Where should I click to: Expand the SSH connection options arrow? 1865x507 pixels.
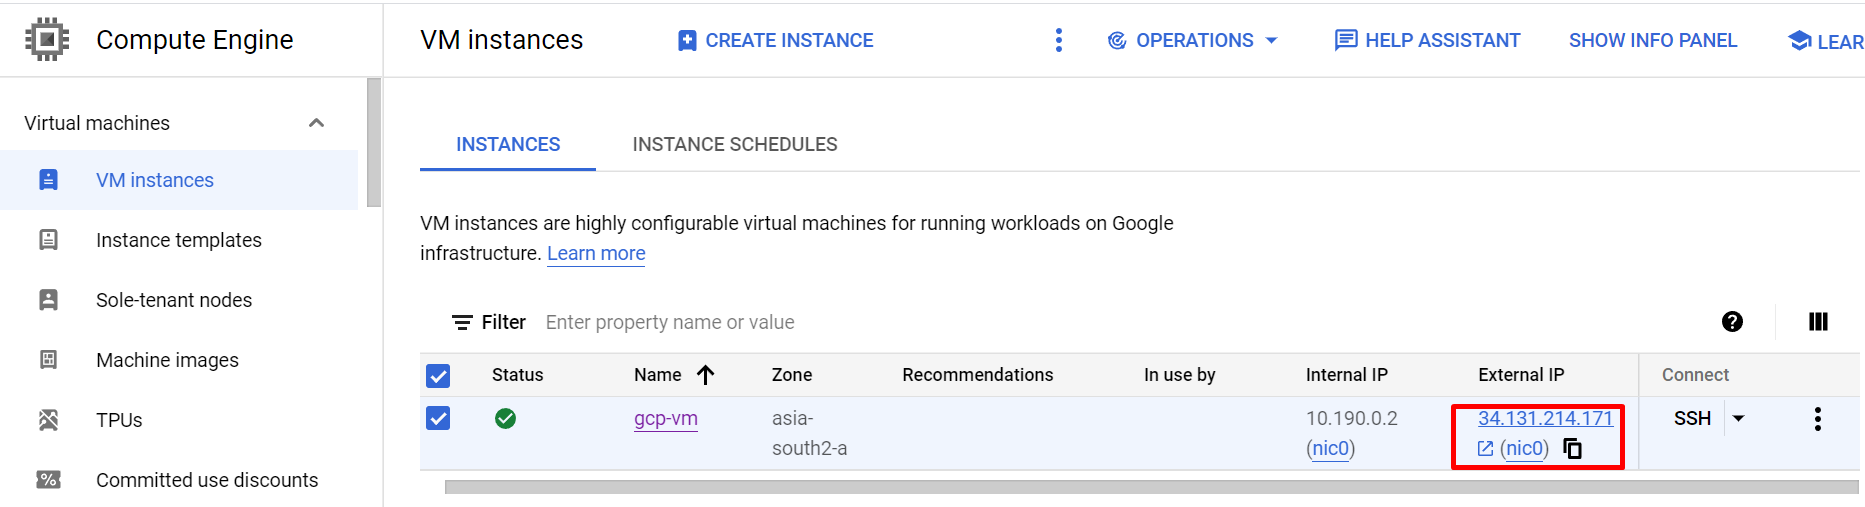(x=1739, y=419)
